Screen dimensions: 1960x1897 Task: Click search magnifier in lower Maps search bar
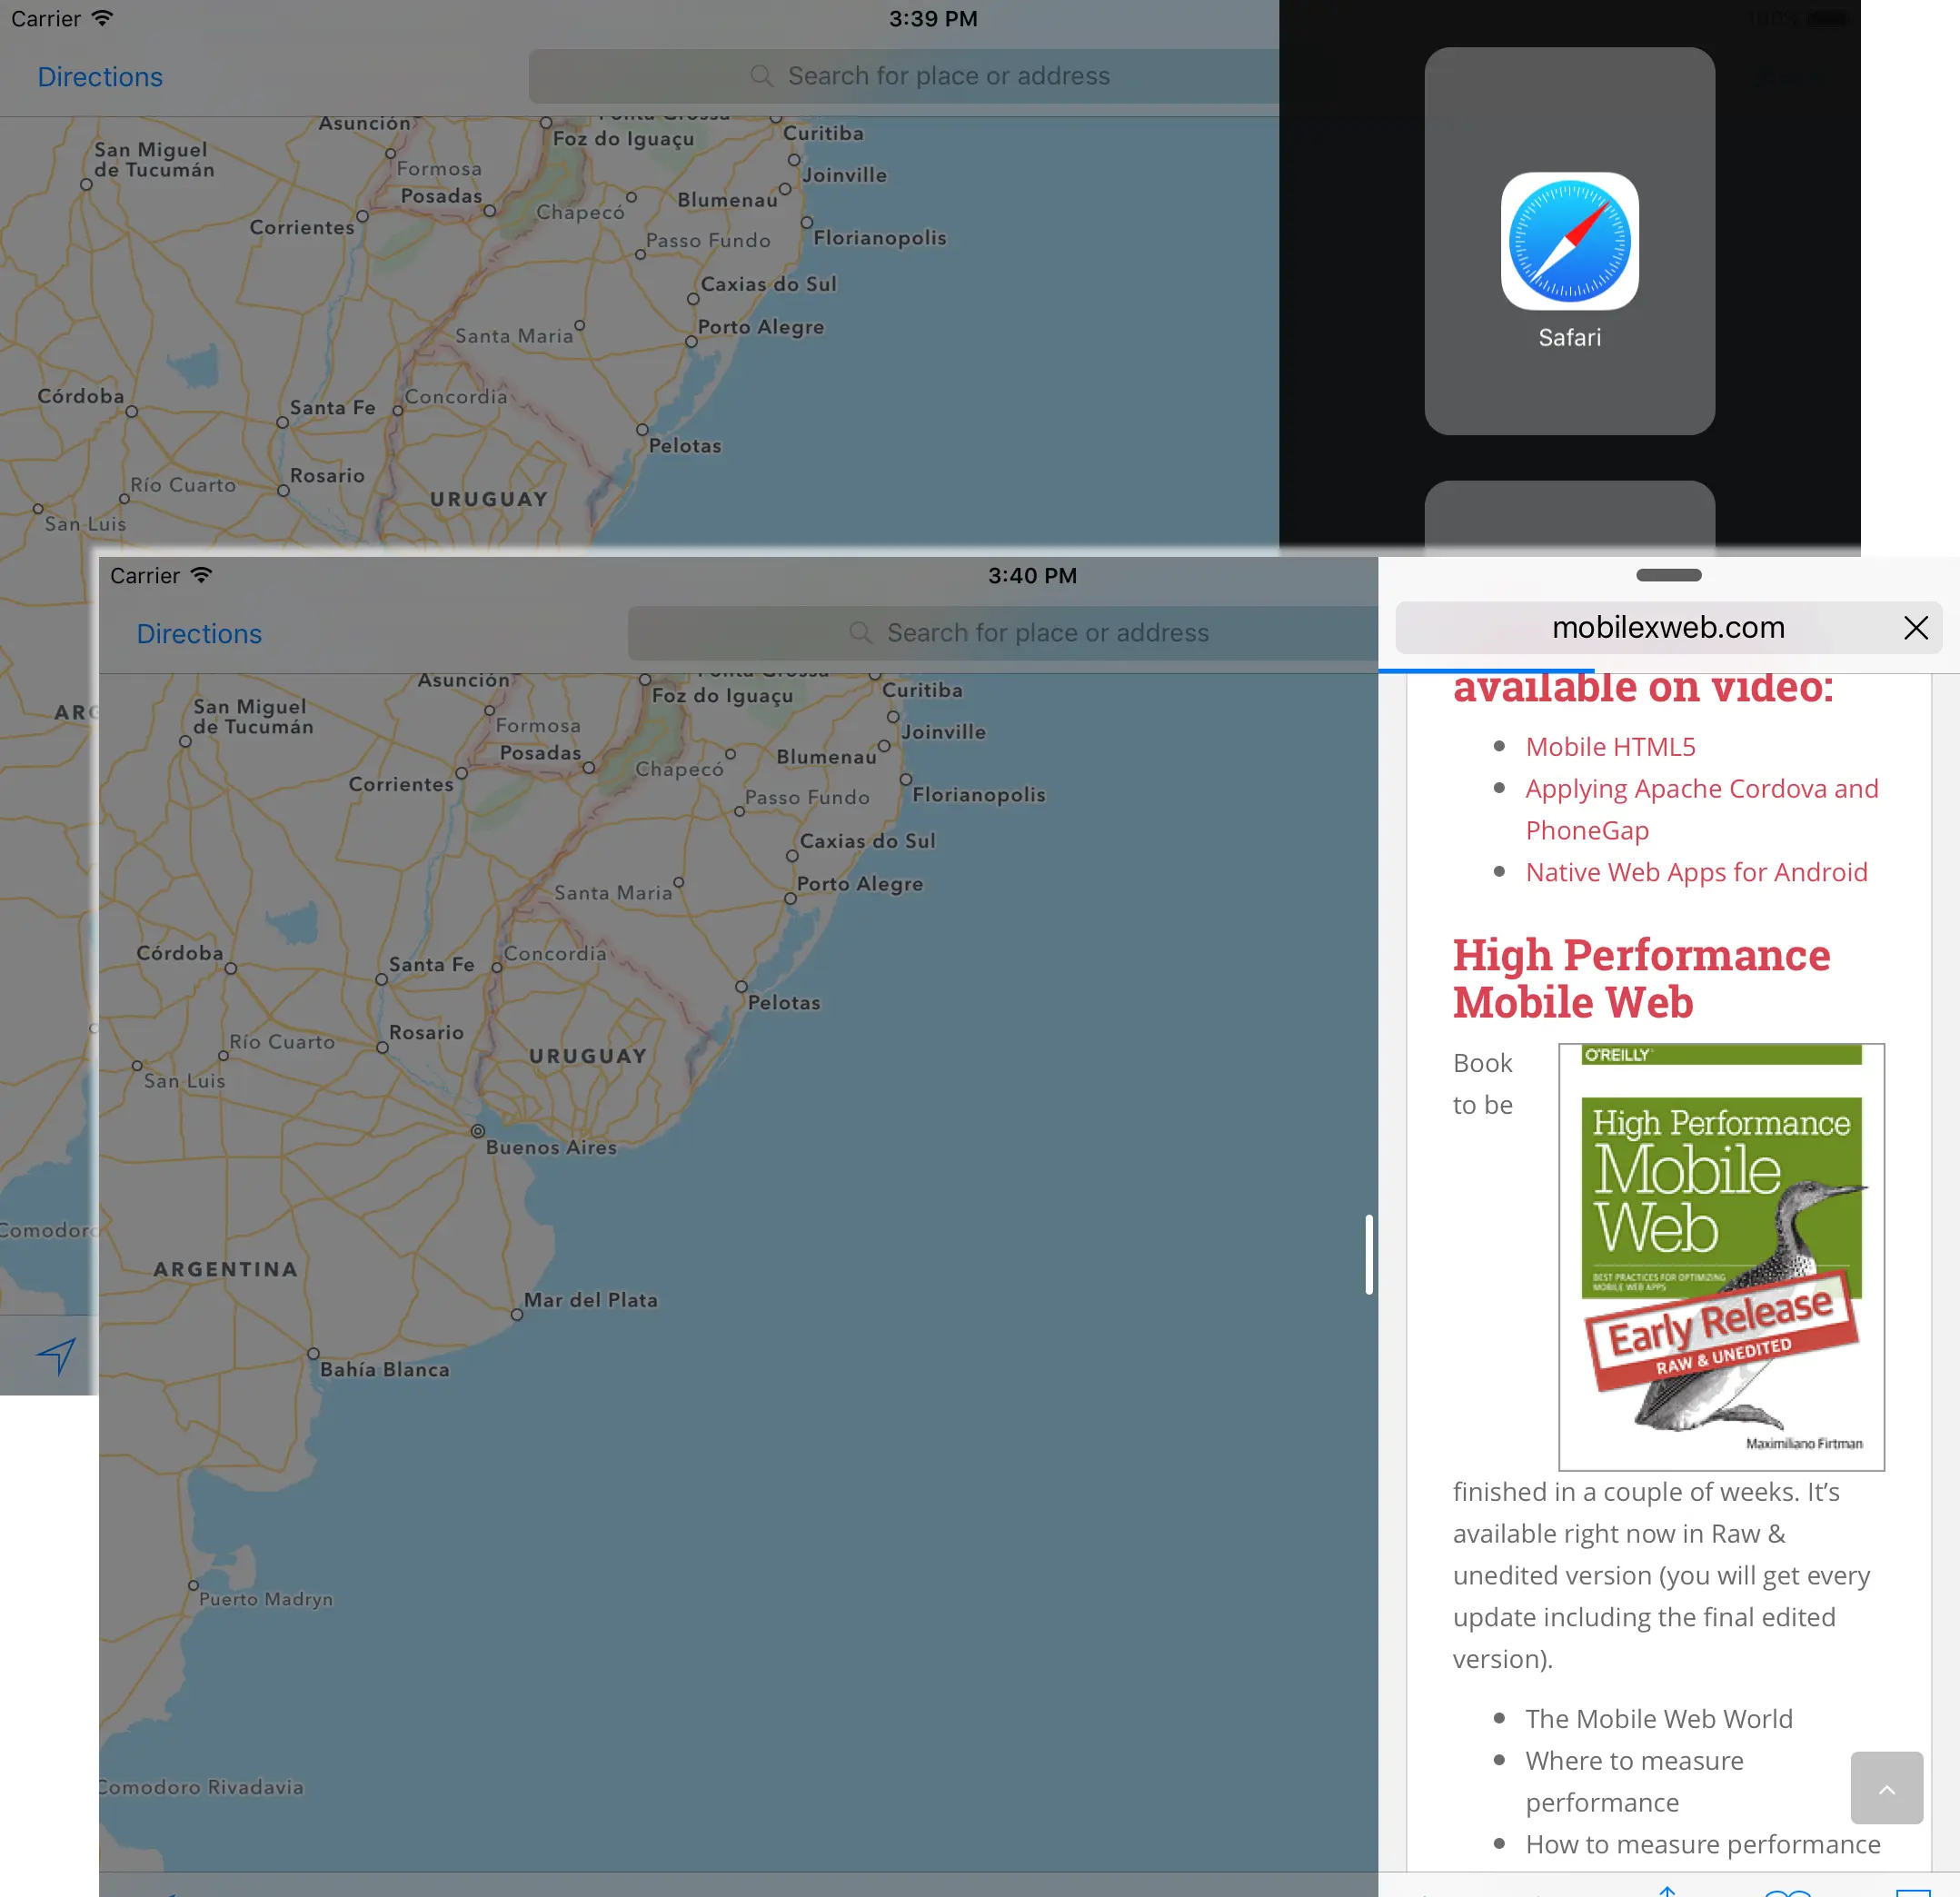860,633
